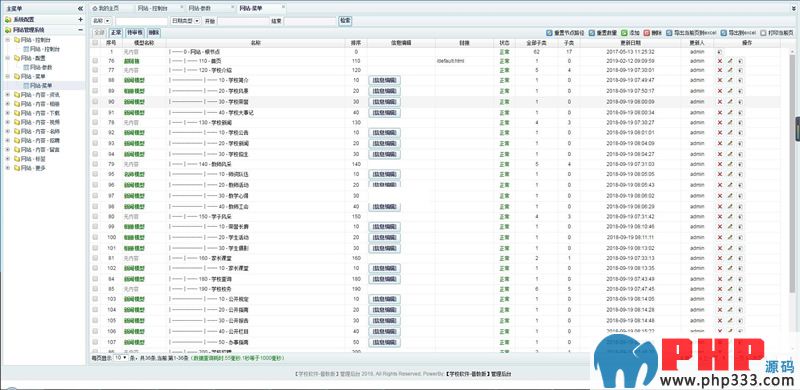800x390 pixels.
Task: Click the first reset toolbar button, left of 重置数量
Action: coord(565,33)
